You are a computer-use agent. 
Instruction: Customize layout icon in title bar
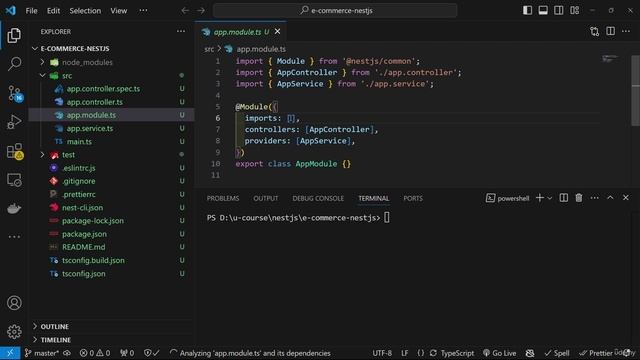coord(574,10)
